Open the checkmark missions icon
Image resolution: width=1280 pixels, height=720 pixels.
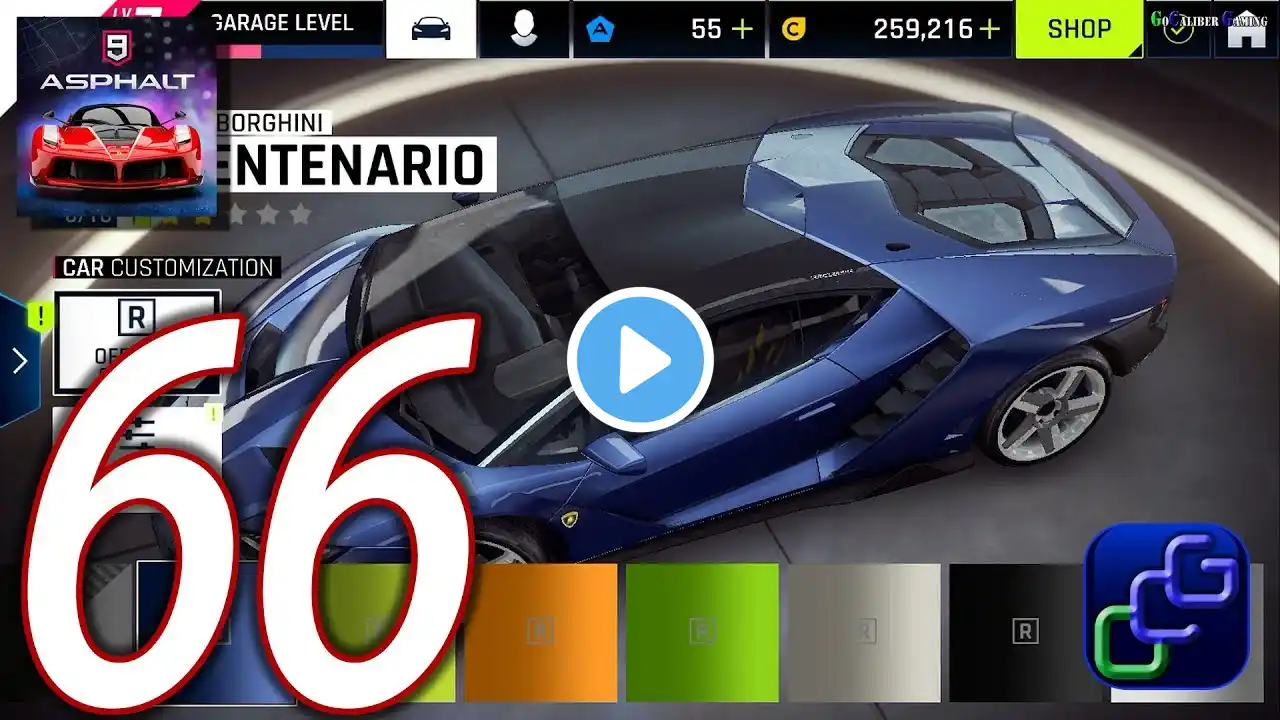(x=1179, y=29)
